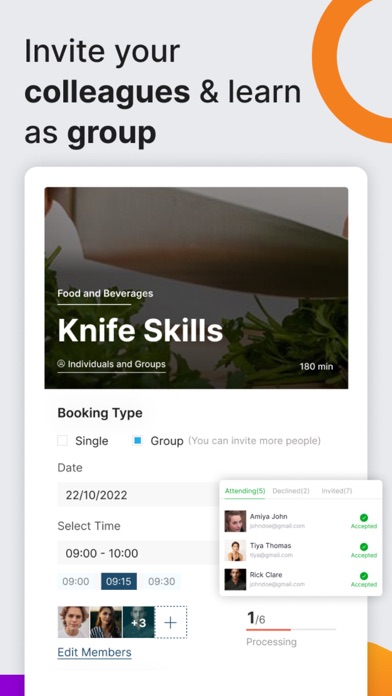
Task: Uncheck the Group booking type checkbox
Action: [x=138, y=441]
